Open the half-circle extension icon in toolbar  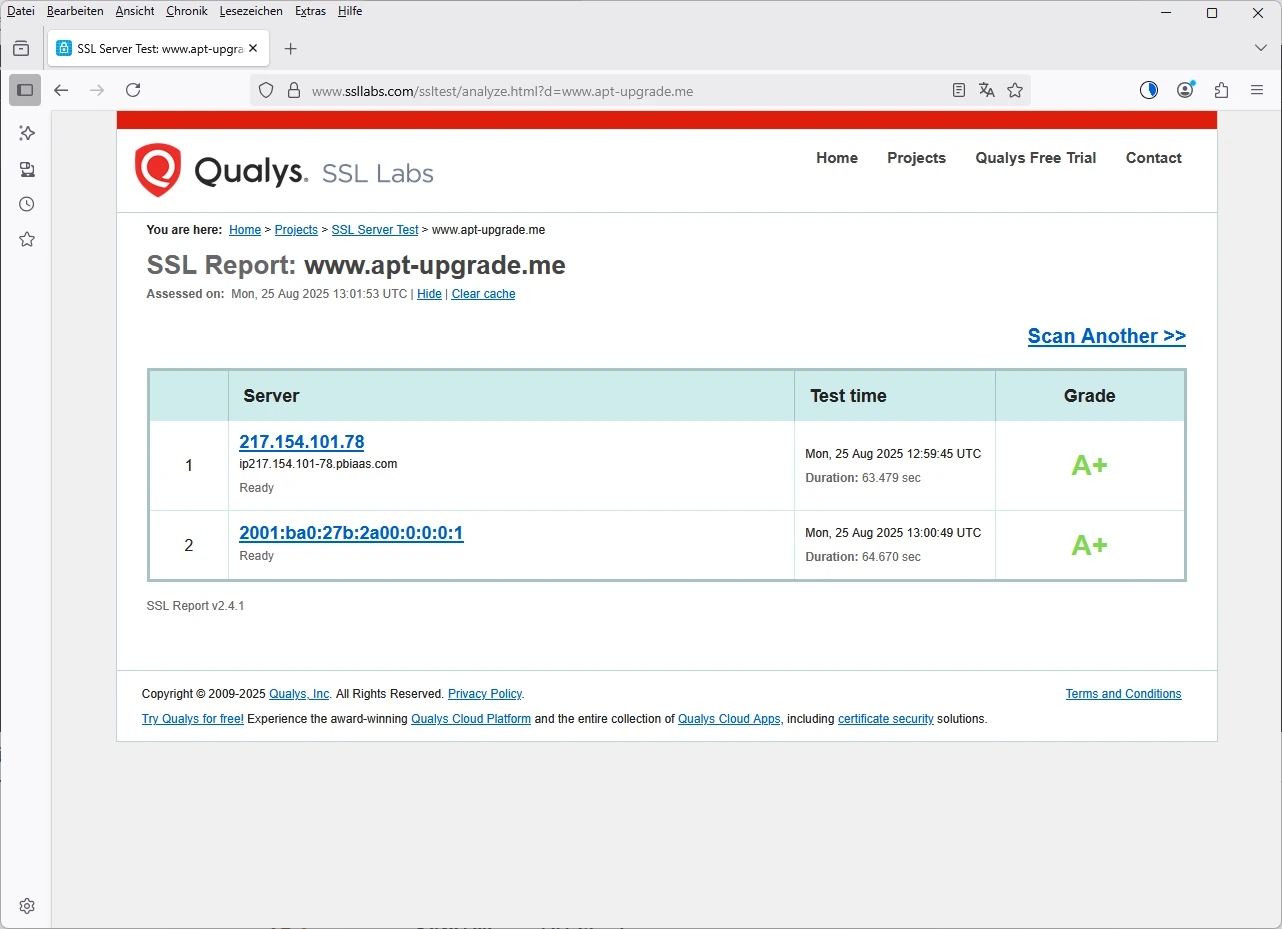click(1149, 90)
